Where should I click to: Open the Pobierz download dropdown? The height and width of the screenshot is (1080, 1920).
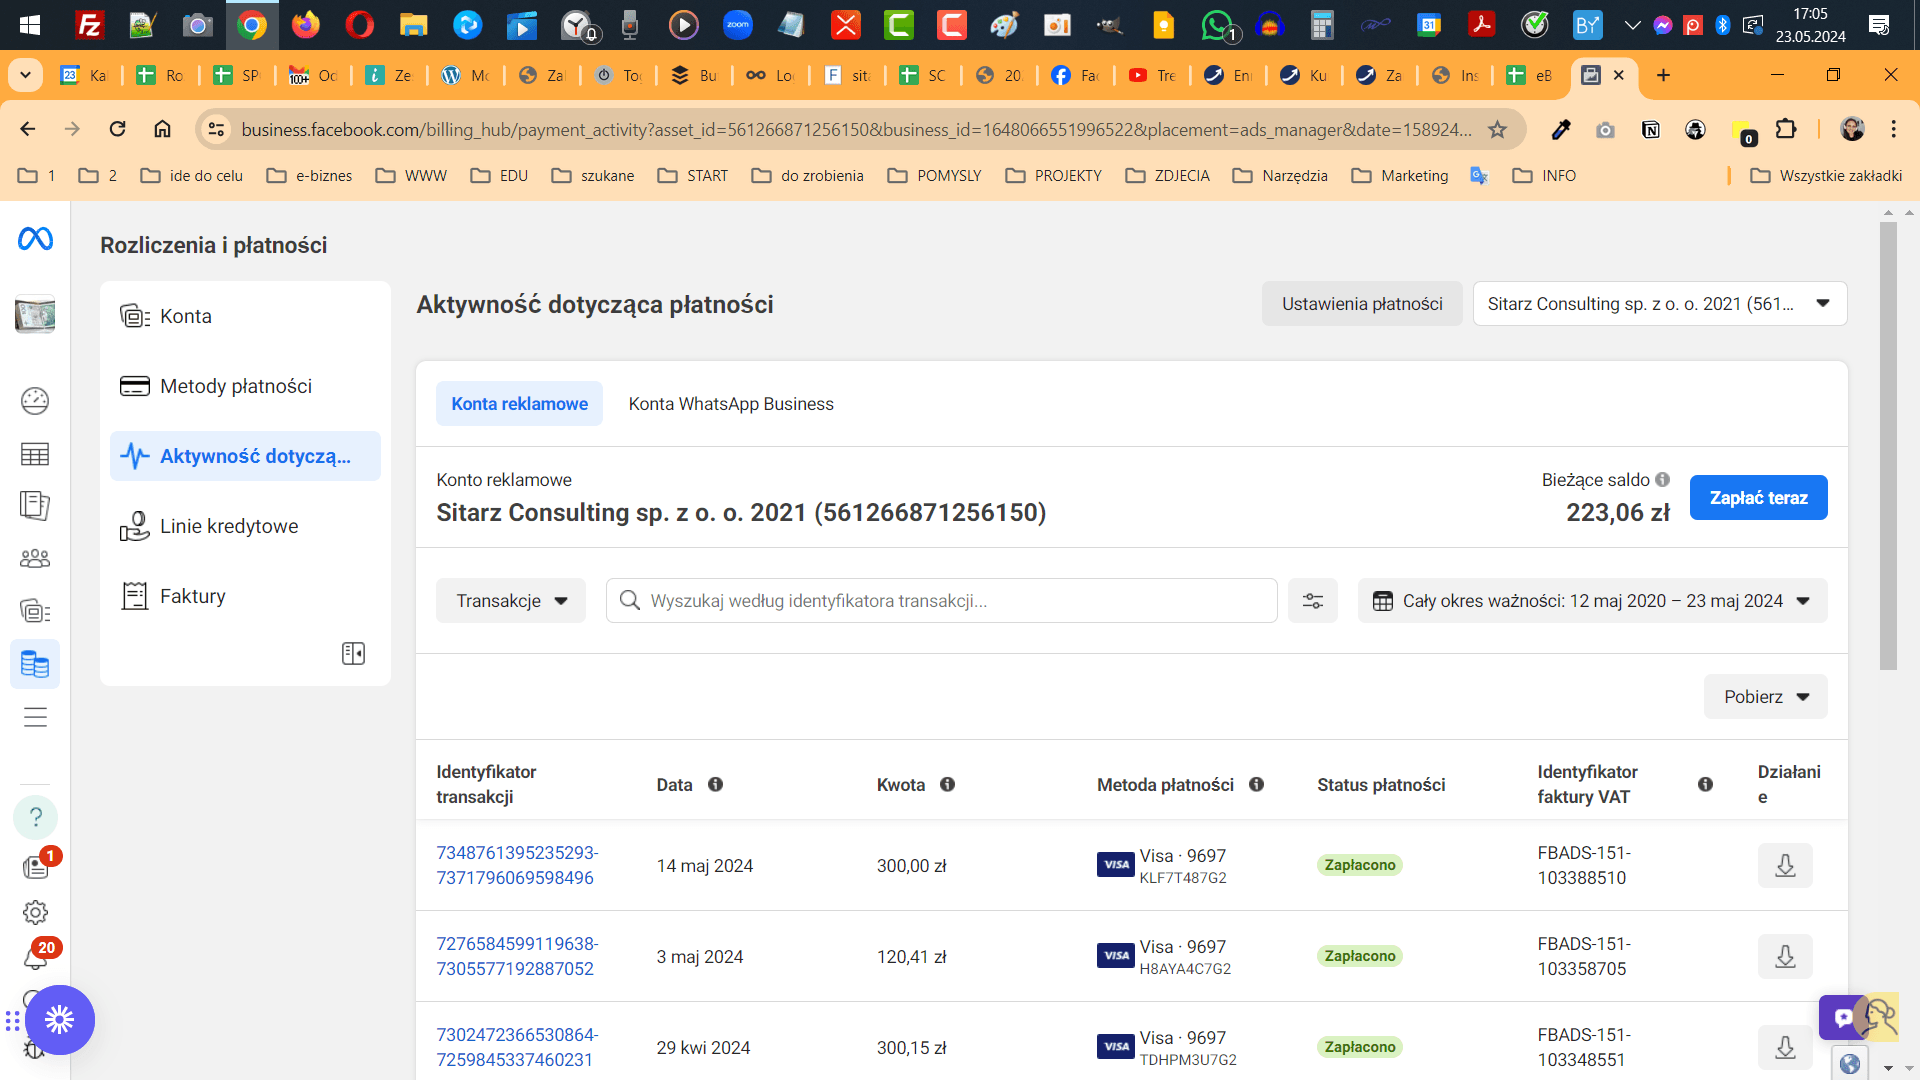1765,697
